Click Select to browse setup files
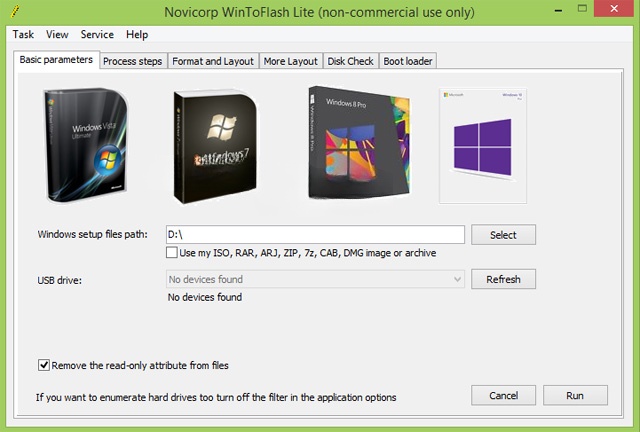The width and height of the screenshot is (640, 432). (503, 235)
